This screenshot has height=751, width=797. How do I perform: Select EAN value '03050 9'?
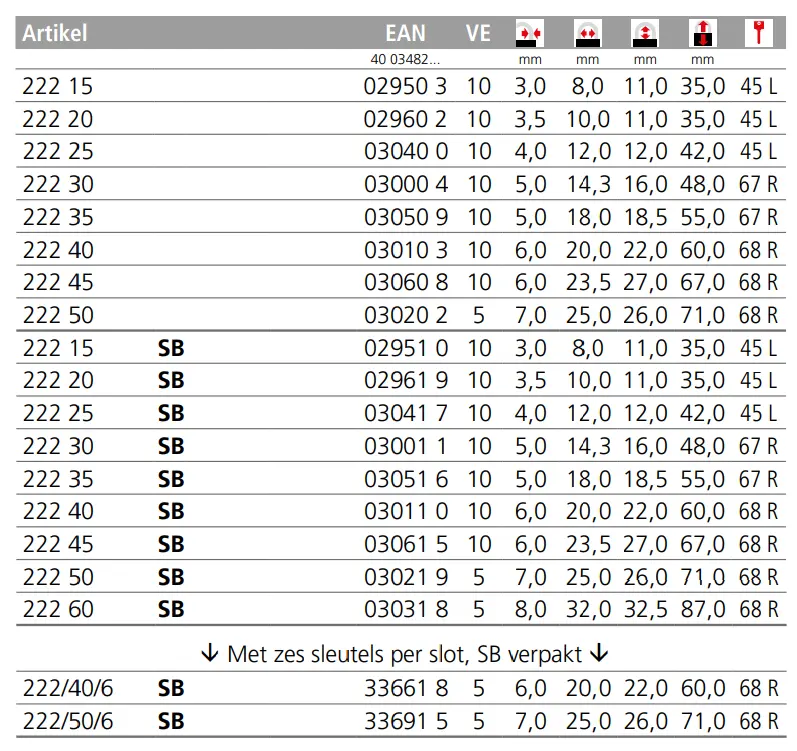406,217
